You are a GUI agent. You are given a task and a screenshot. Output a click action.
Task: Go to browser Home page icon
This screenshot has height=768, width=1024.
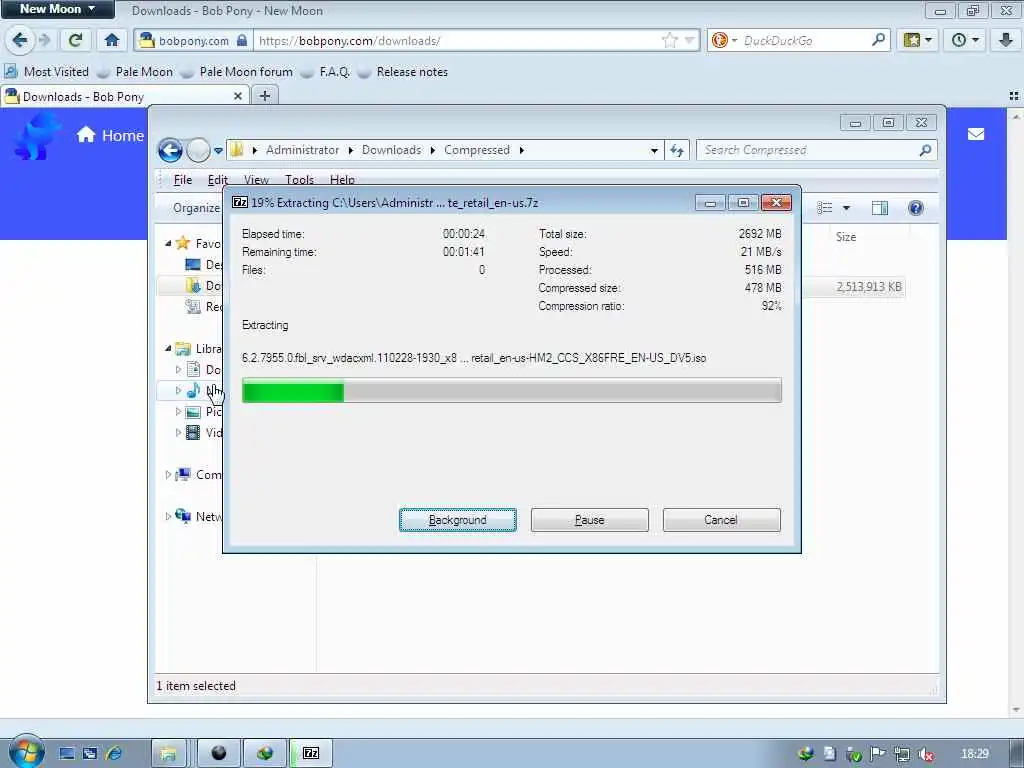pyautogui.click(x=112, y=40)
